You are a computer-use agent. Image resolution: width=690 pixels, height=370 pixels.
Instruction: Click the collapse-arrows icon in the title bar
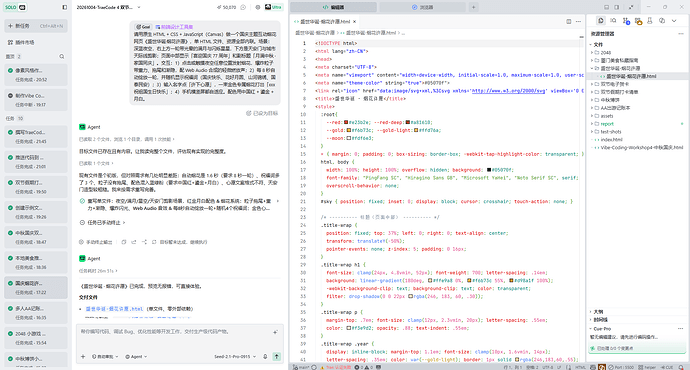click(x=631, y=7)
